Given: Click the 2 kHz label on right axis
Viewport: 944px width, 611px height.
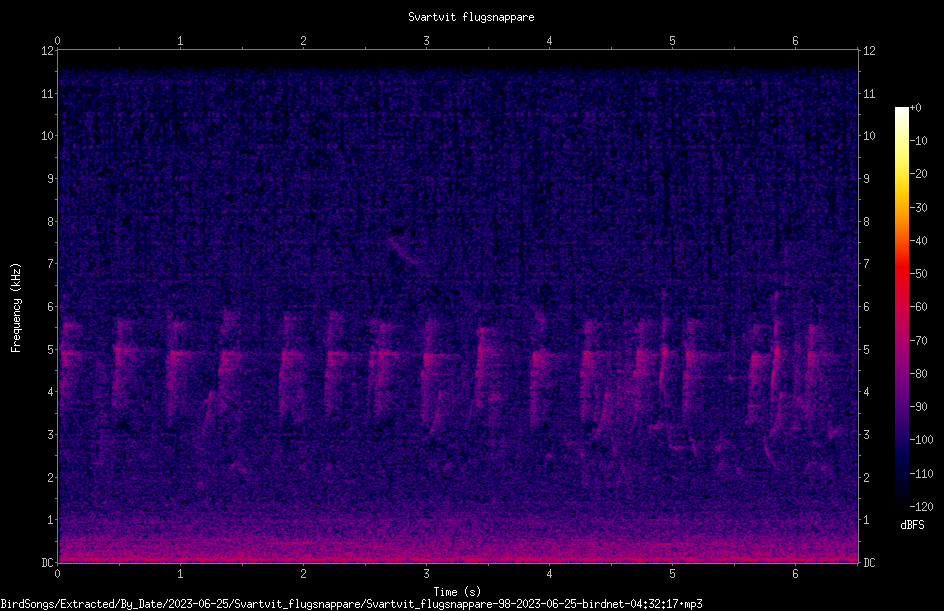Looking at the screenshot, I should pyautogui.click(x=867, y=478).
